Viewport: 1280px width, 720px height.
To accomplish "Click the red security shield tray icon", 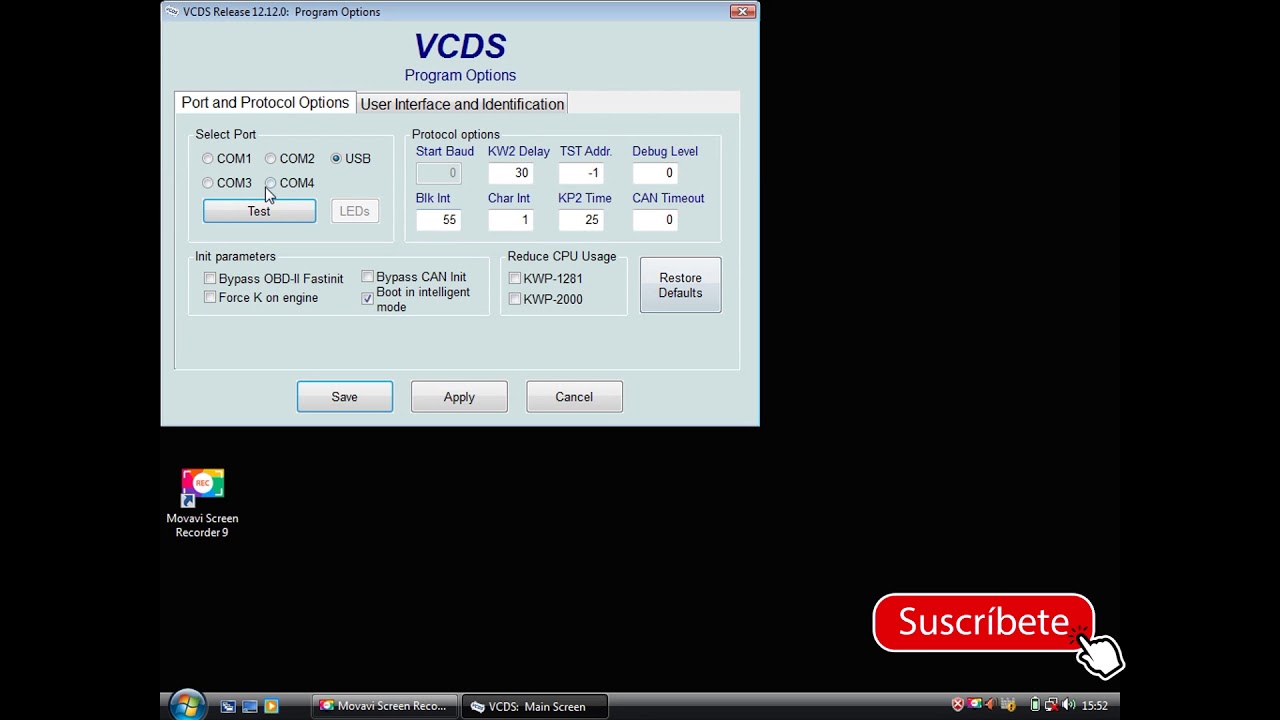I will tap(958, 705).
